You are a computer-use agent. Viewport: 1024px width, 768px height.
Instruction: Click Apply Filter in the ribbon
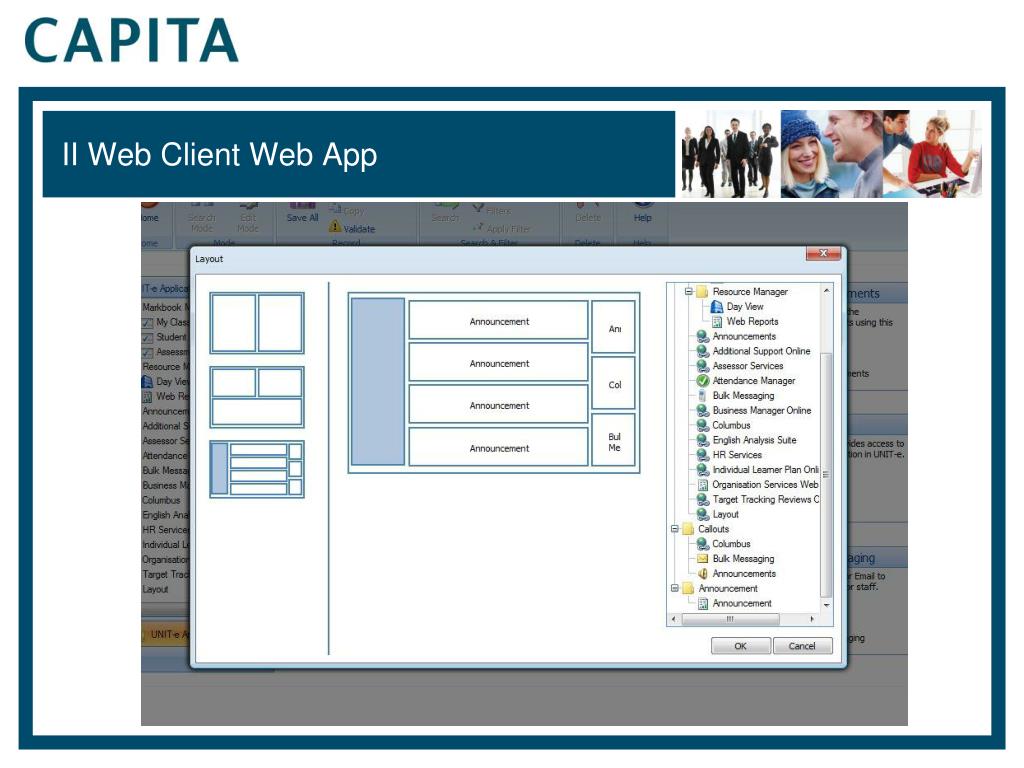(502, 229)
